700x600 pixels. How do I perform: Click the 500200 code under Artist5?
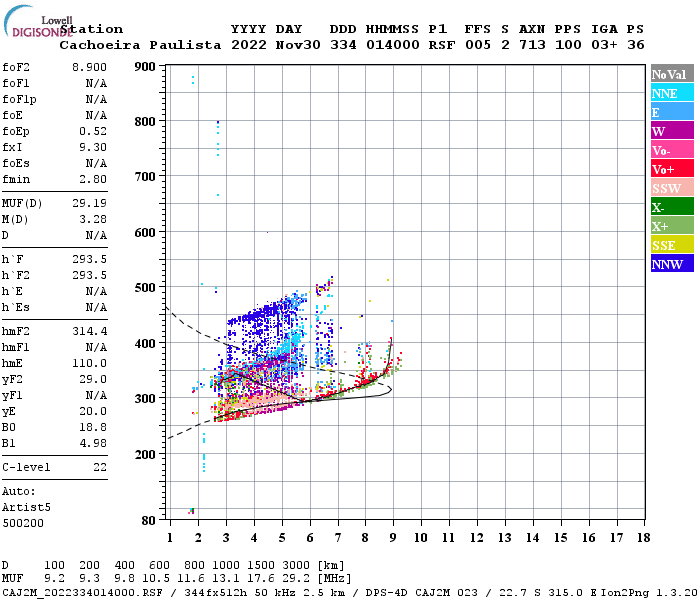[23, 523]
